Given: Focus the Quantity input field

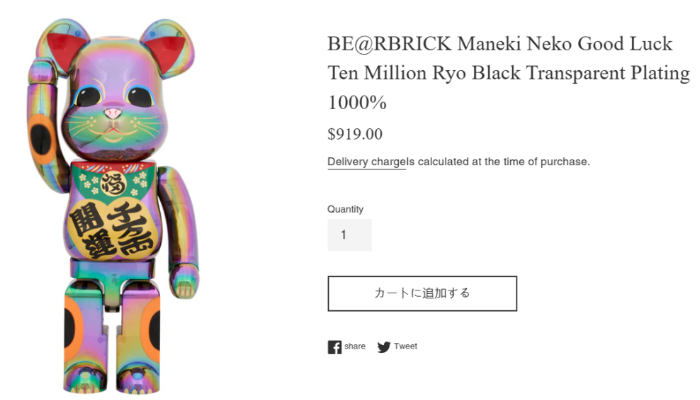Looking at the screenshot, I should tap(349, 235).
